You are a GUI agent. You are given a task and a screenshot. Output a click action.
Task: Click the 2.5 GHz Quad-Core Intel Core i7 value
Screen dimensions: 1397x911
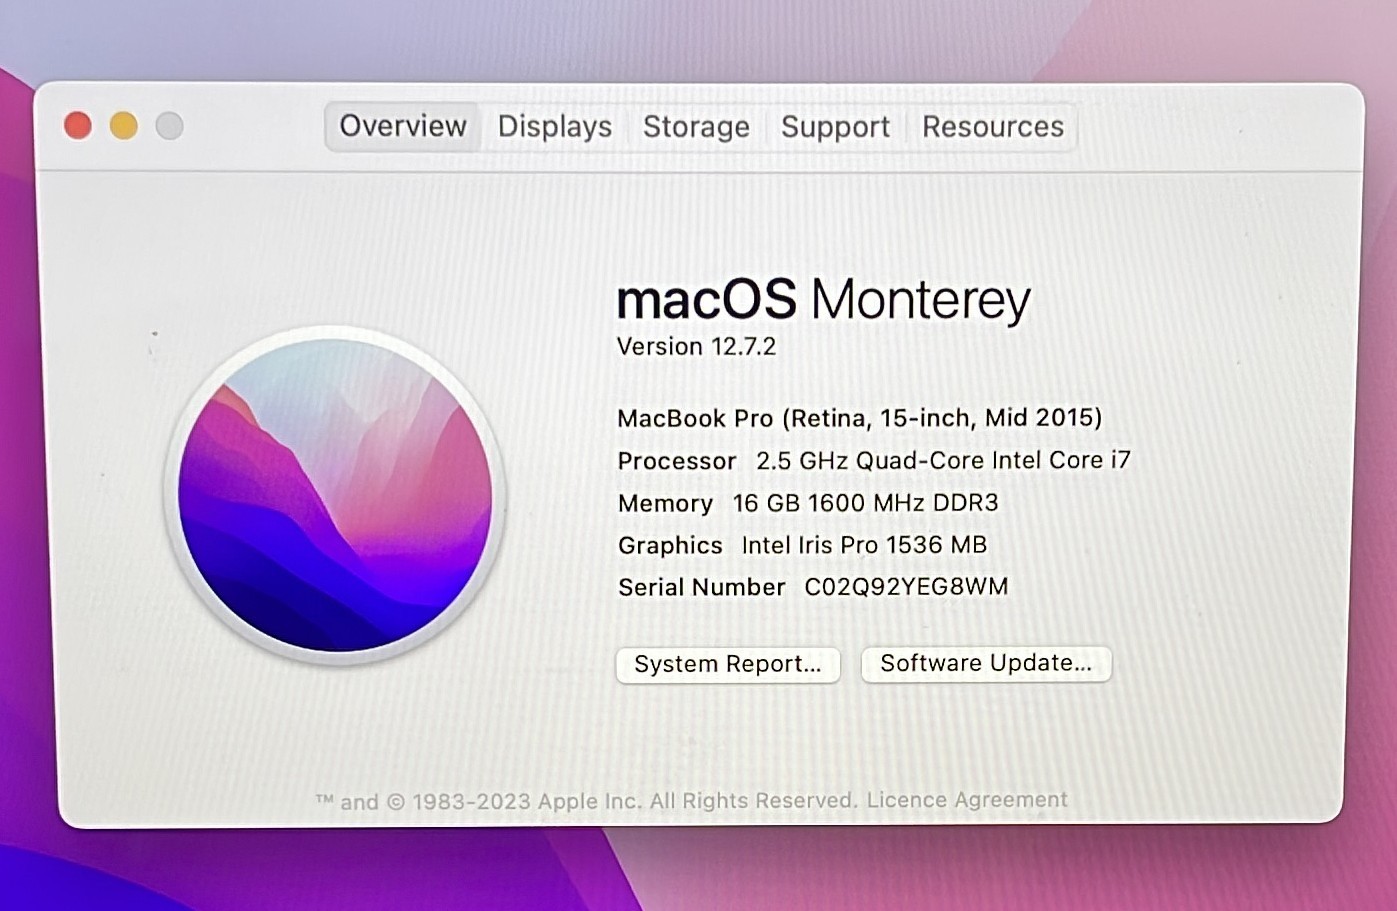(x=943, y=460)
